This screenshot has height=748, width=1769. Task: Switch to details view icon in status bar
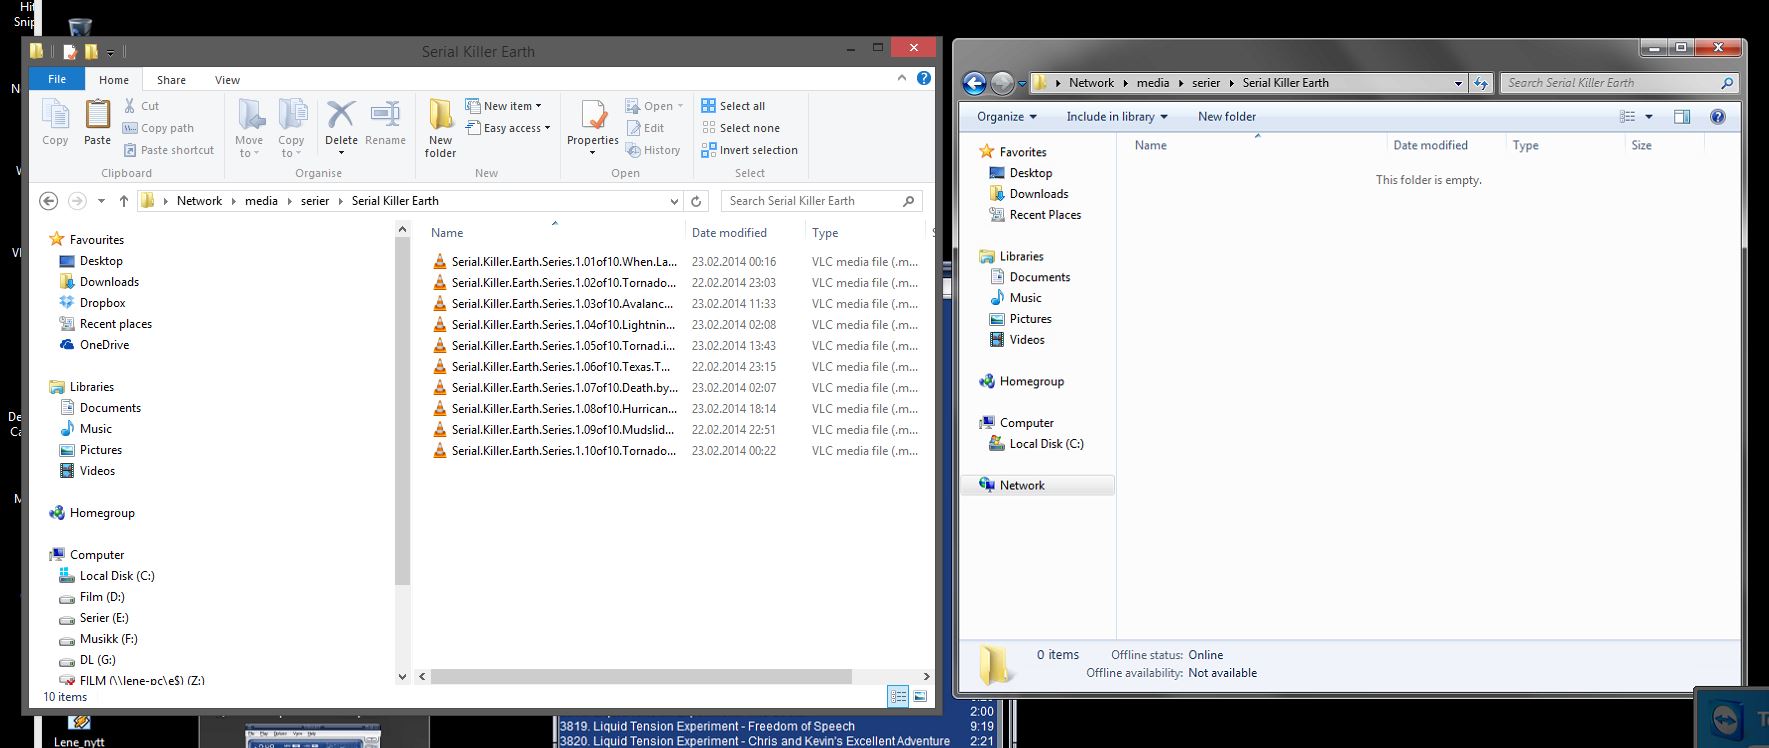pyautogui.click(x=898, y=696)
